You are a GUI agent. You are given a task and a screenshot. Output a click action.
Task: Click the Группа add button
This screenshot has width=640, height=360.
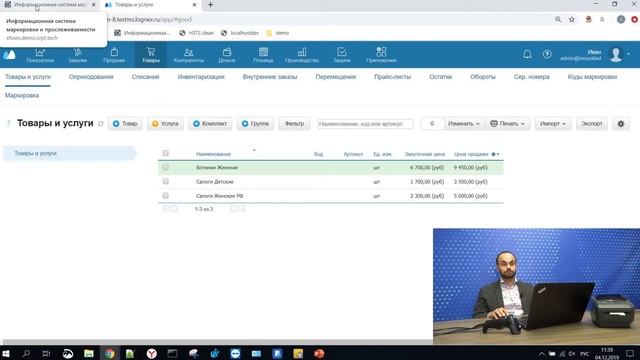(255, 124)
